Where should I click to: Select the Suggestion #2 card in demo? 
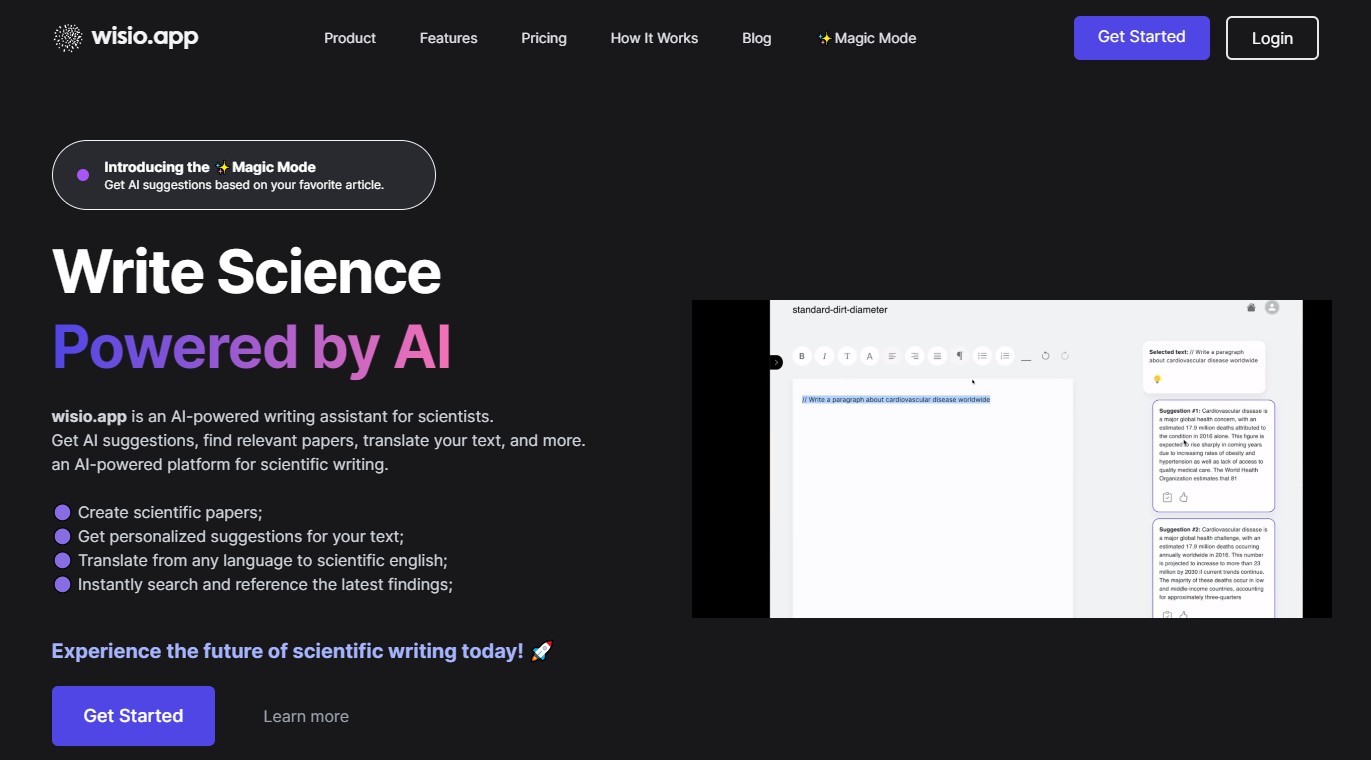(1214, 568)
